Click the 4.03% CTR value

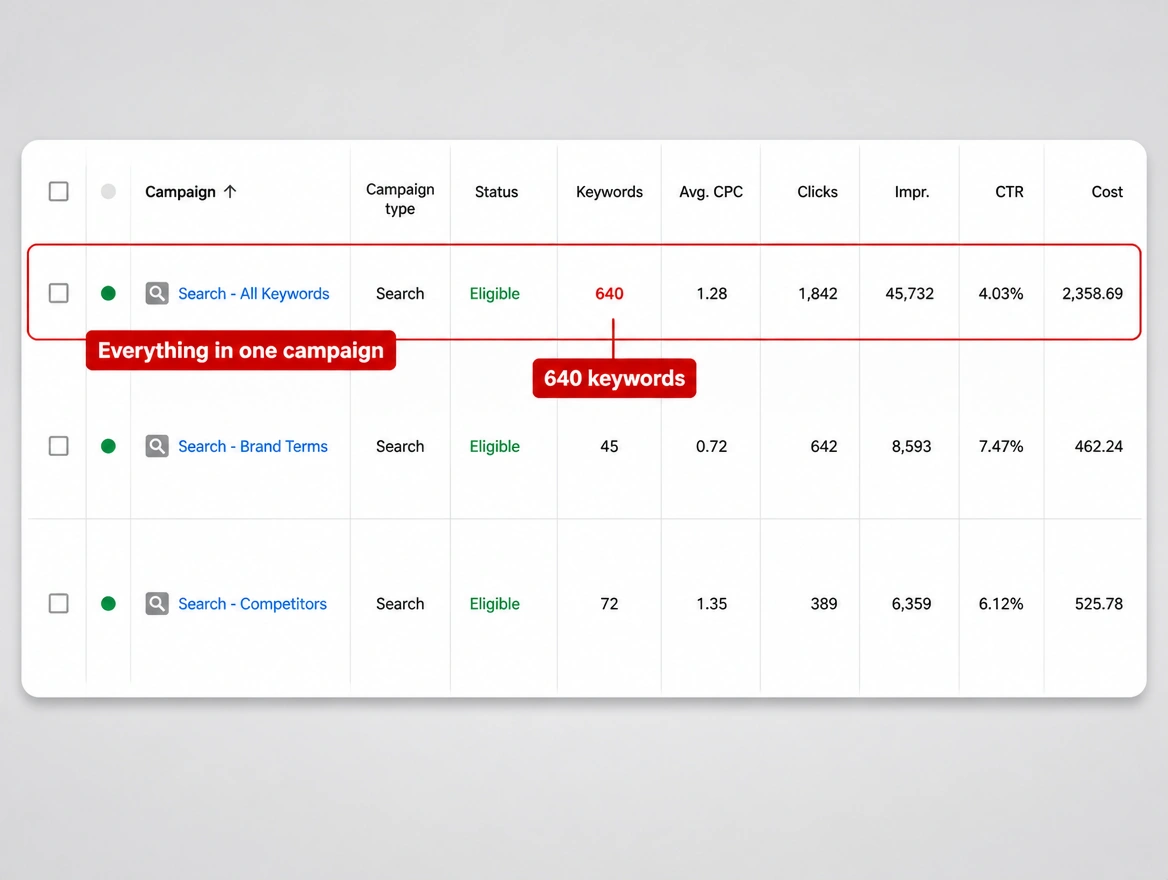click(1001, 294)
